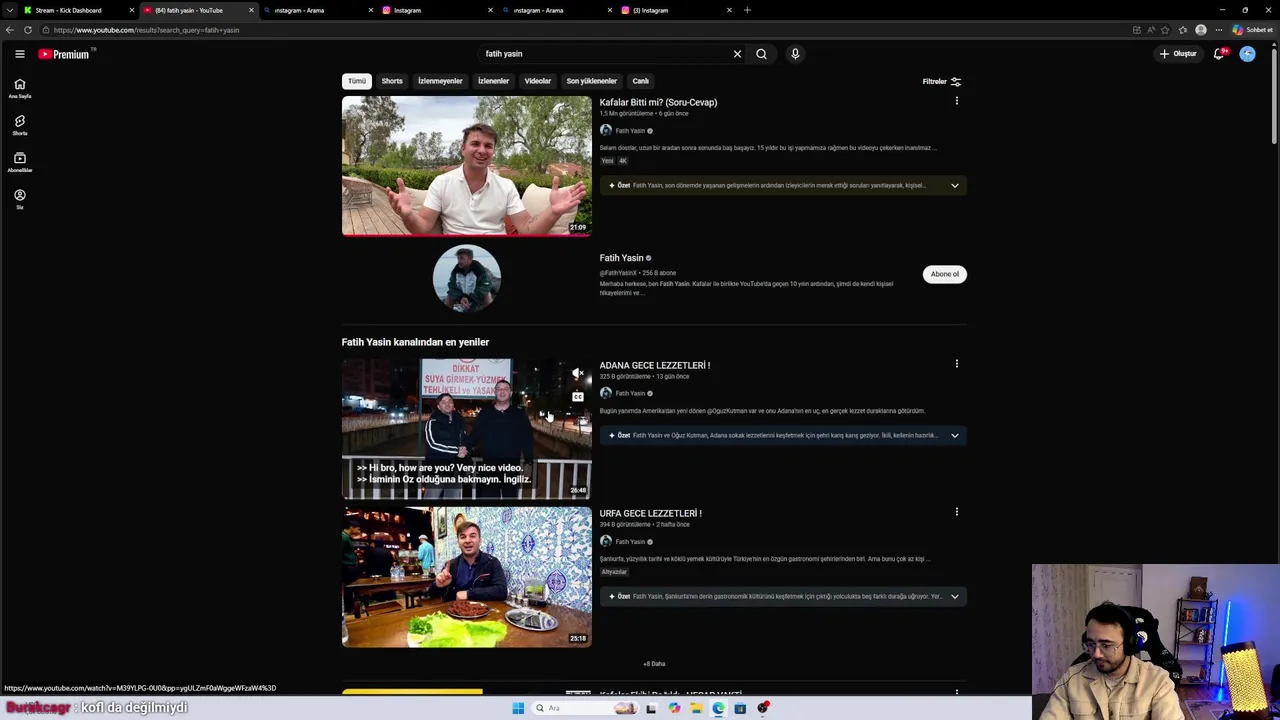
Task: Switch to the (3) Instagram browser tab
Action: pyautogui.click(x=675, y=10)
